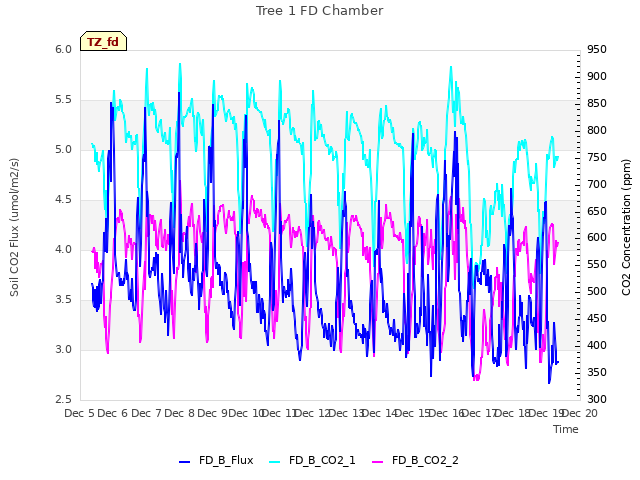Click the Dec 6 x-axis tick label

[x=113, y=413]
